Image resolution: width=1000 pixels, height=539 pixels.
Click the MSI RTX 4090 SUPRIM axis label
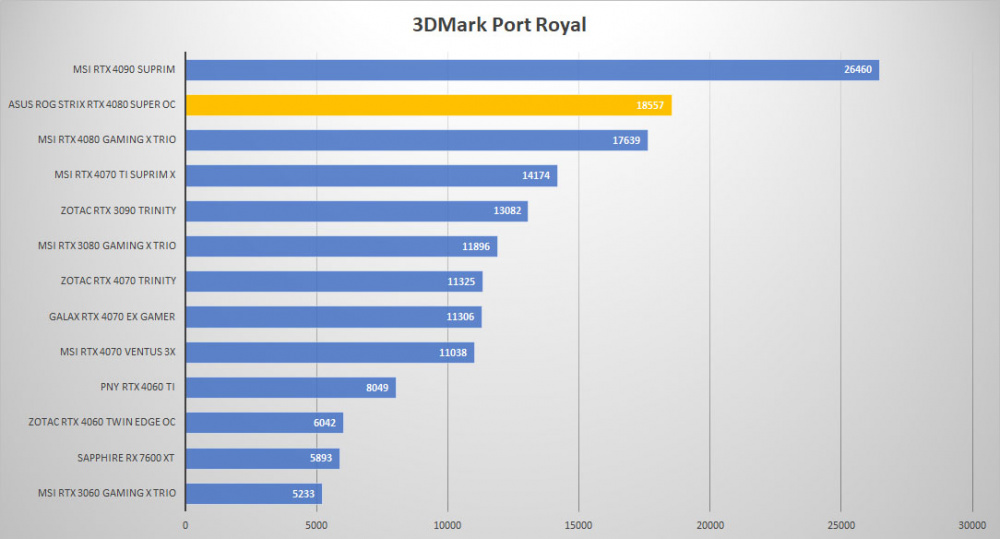coord(124,69)
